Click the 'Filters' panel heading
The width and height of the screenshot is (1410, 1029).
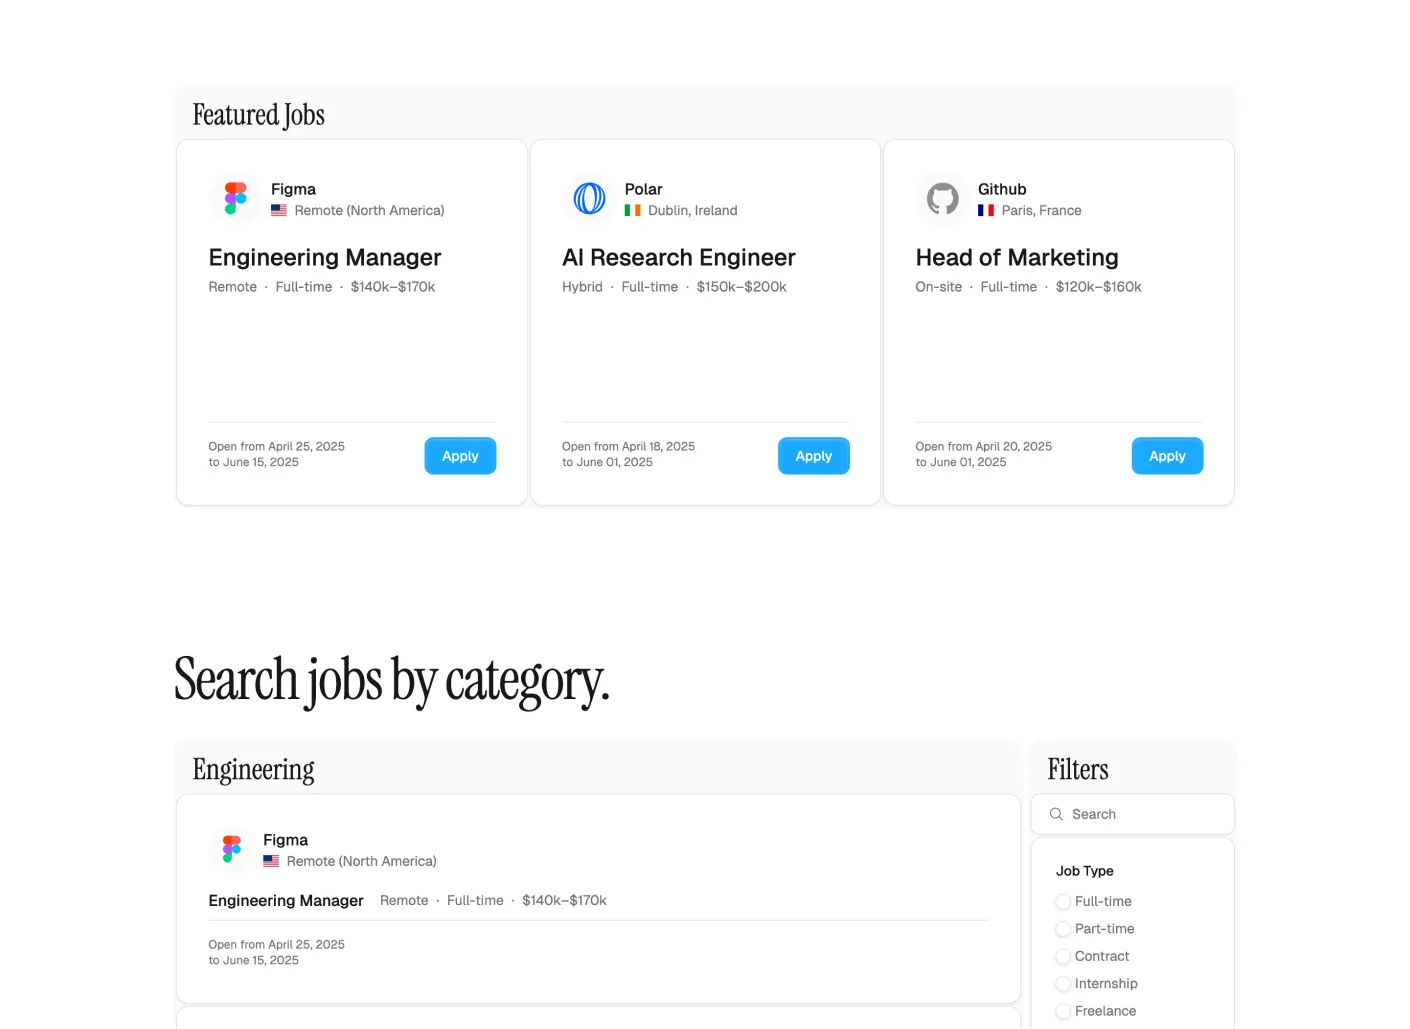coord(1078,769)
